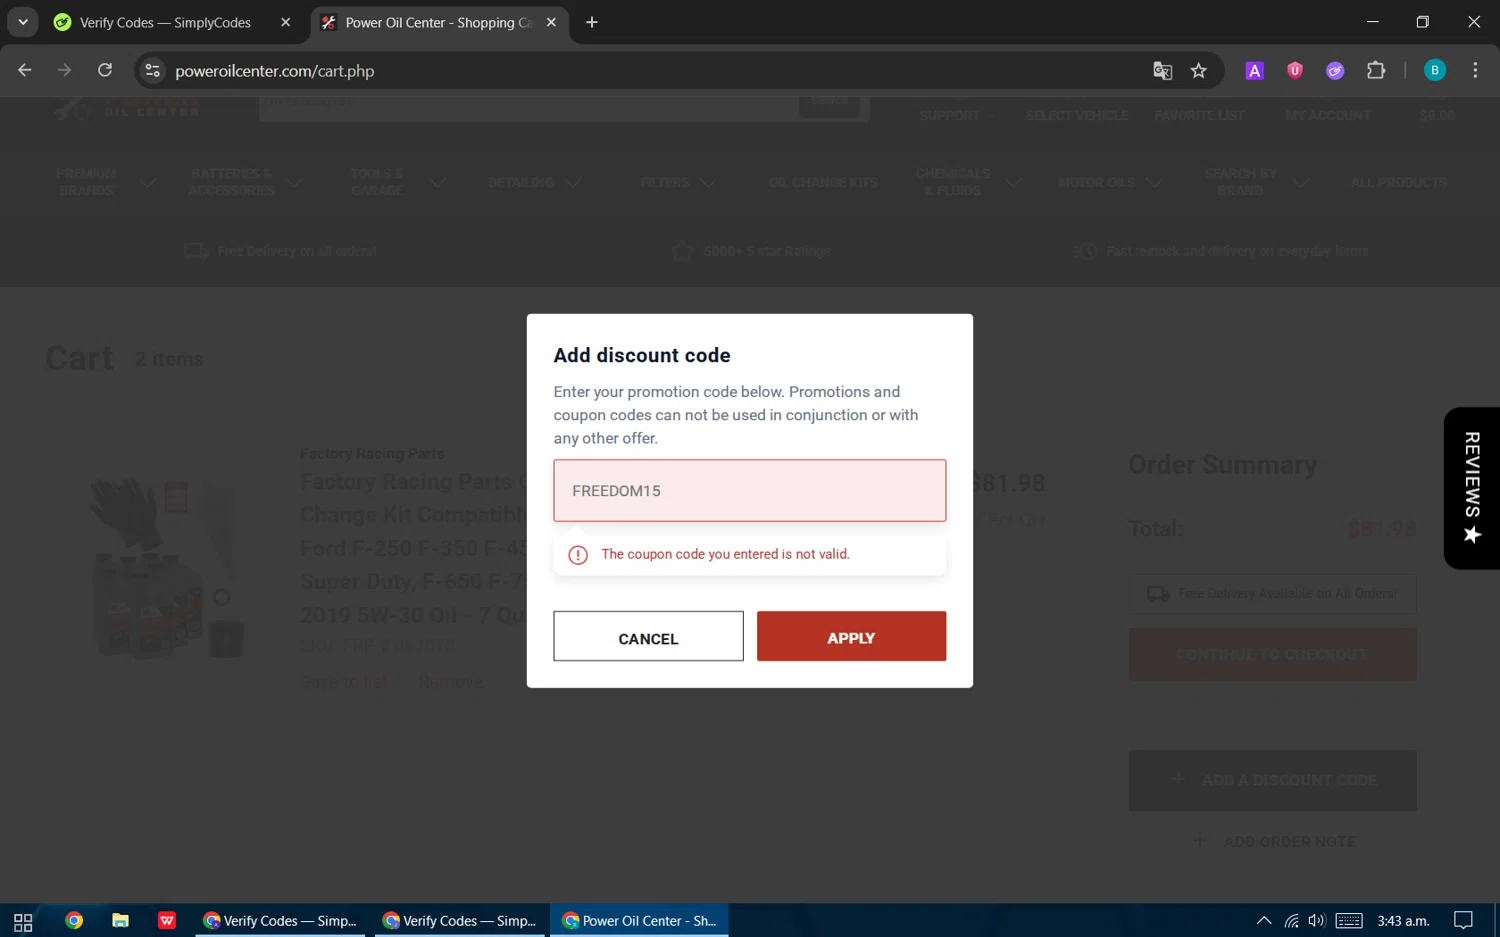Open the WPS Office taskbar icon
This screenshot has width=1500, height=937.
167,921
